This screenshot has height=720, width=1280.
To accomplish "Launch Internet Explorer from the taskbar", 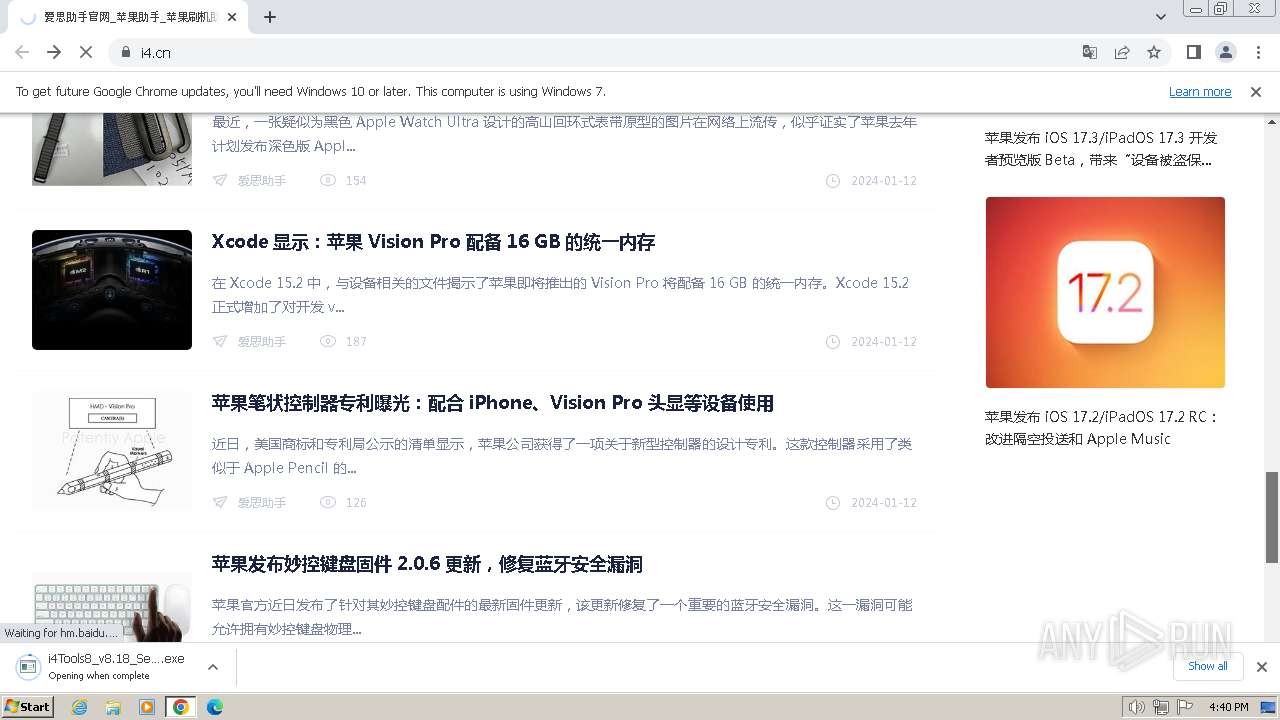I will click(79, 707).
